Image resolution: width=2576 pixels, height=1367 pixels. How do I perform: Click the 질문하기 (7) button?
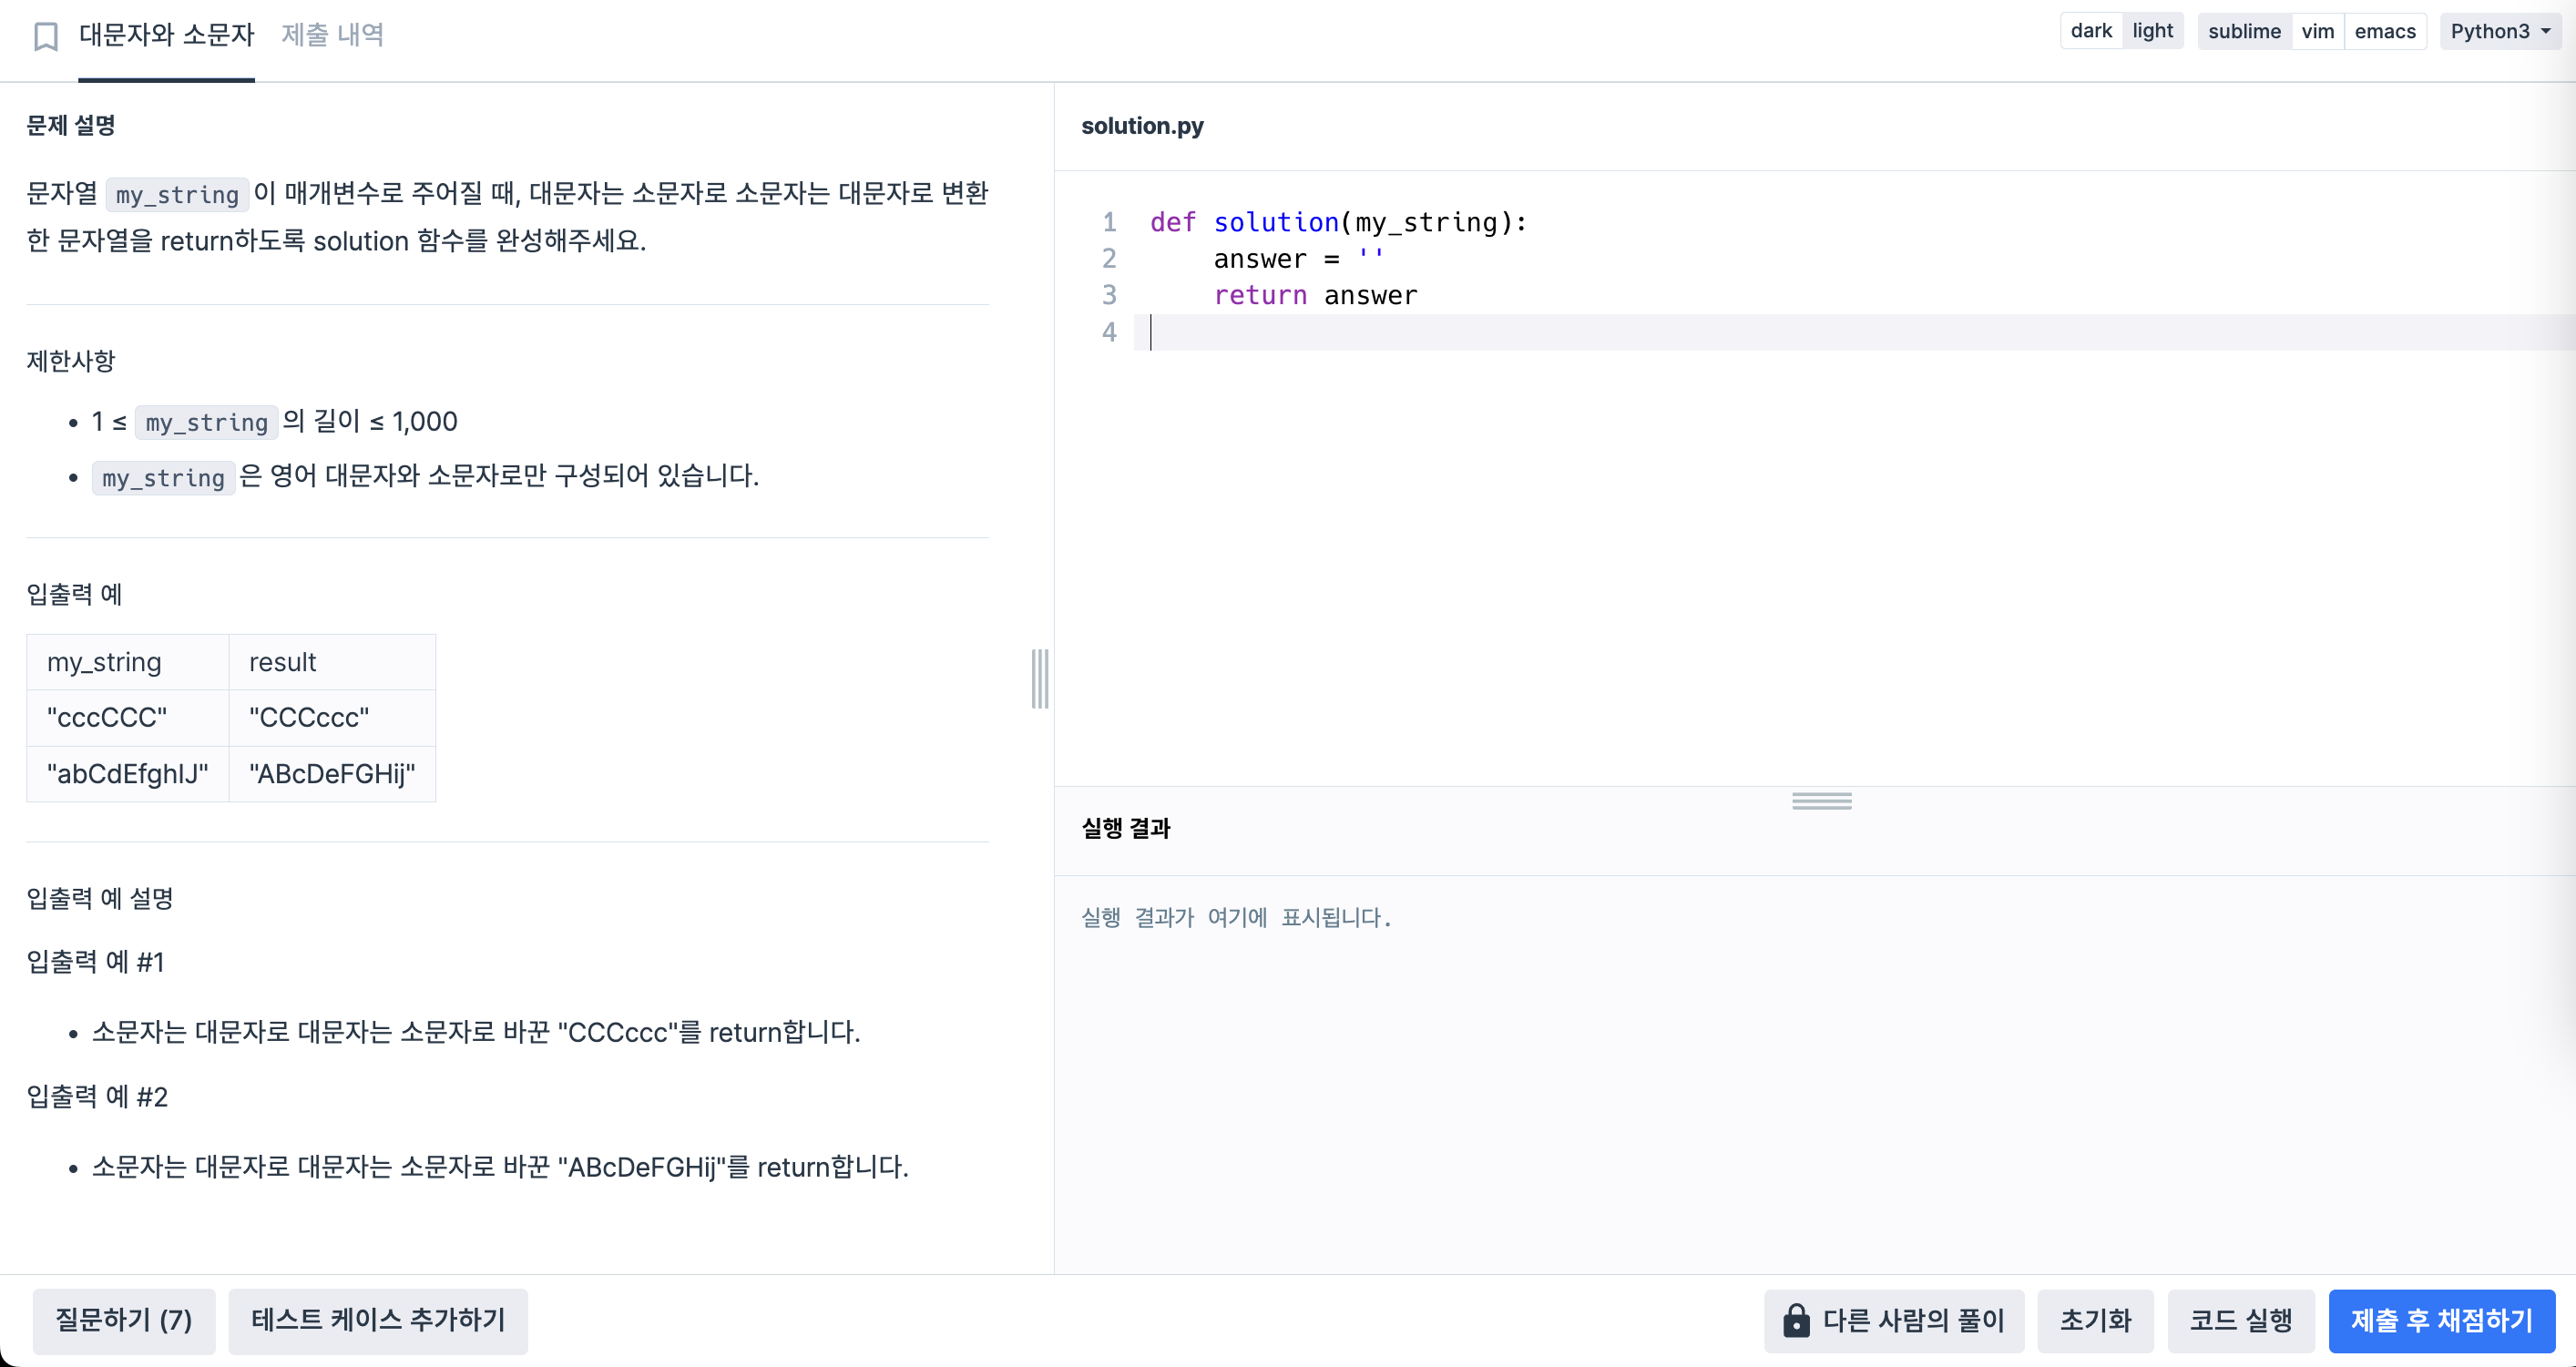point(123,1320)
